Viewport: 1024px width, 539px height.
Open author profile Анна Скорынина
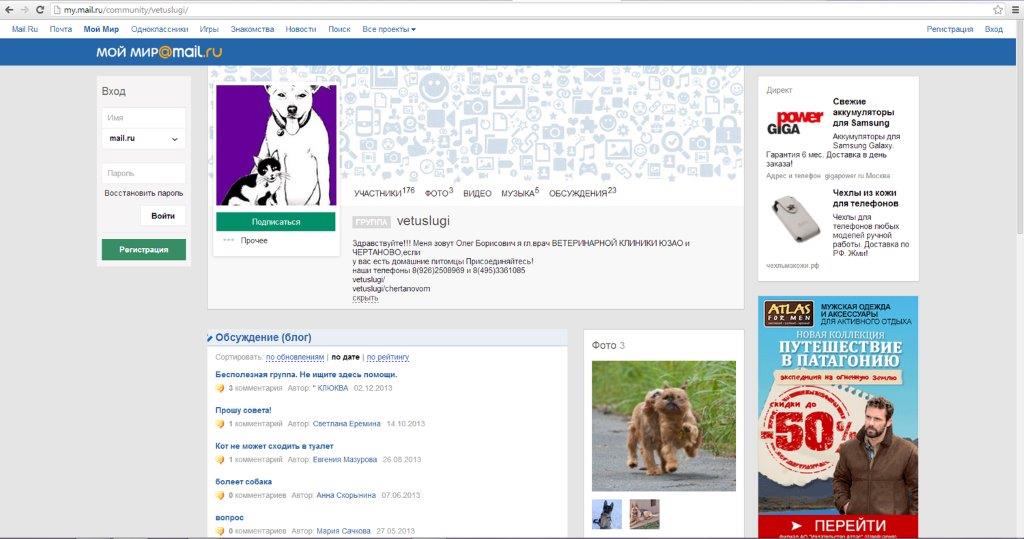pyautogui.click(x=346, y=495)
